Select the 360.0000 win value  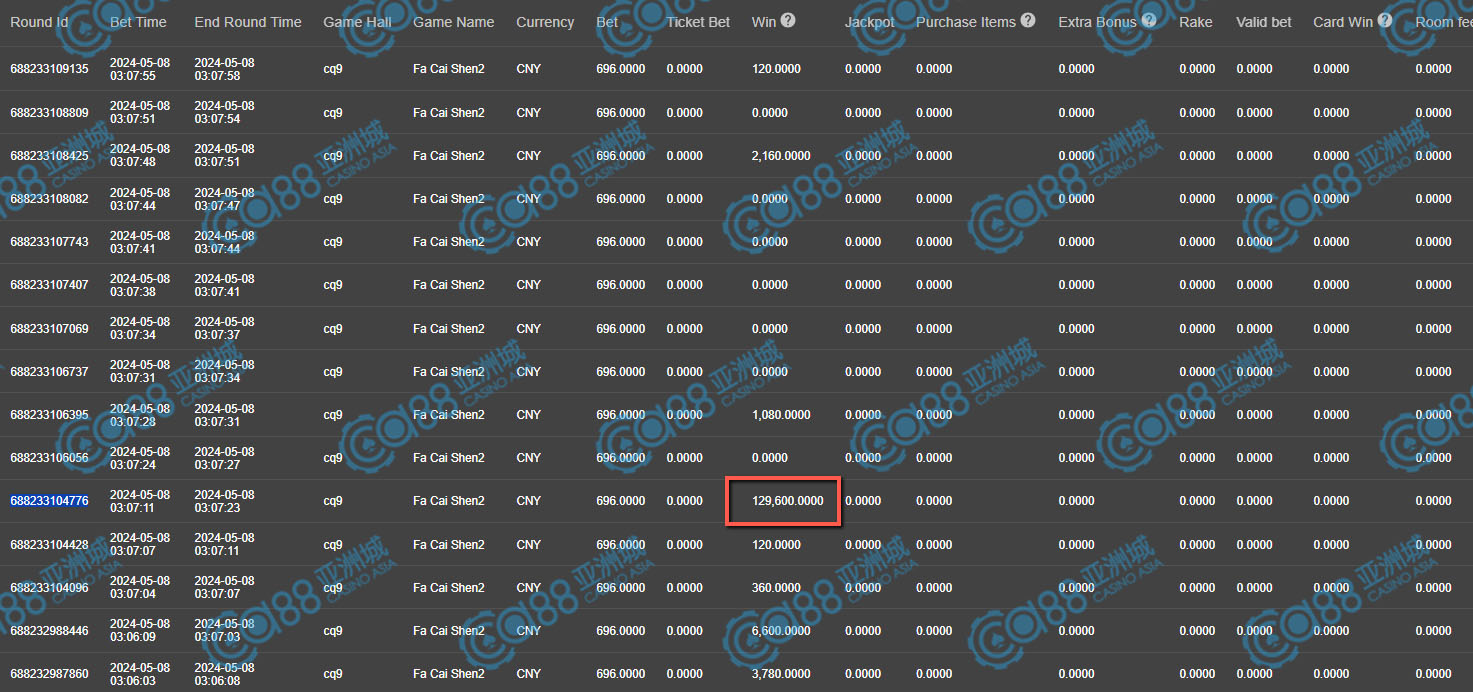[x=776, y=588]
